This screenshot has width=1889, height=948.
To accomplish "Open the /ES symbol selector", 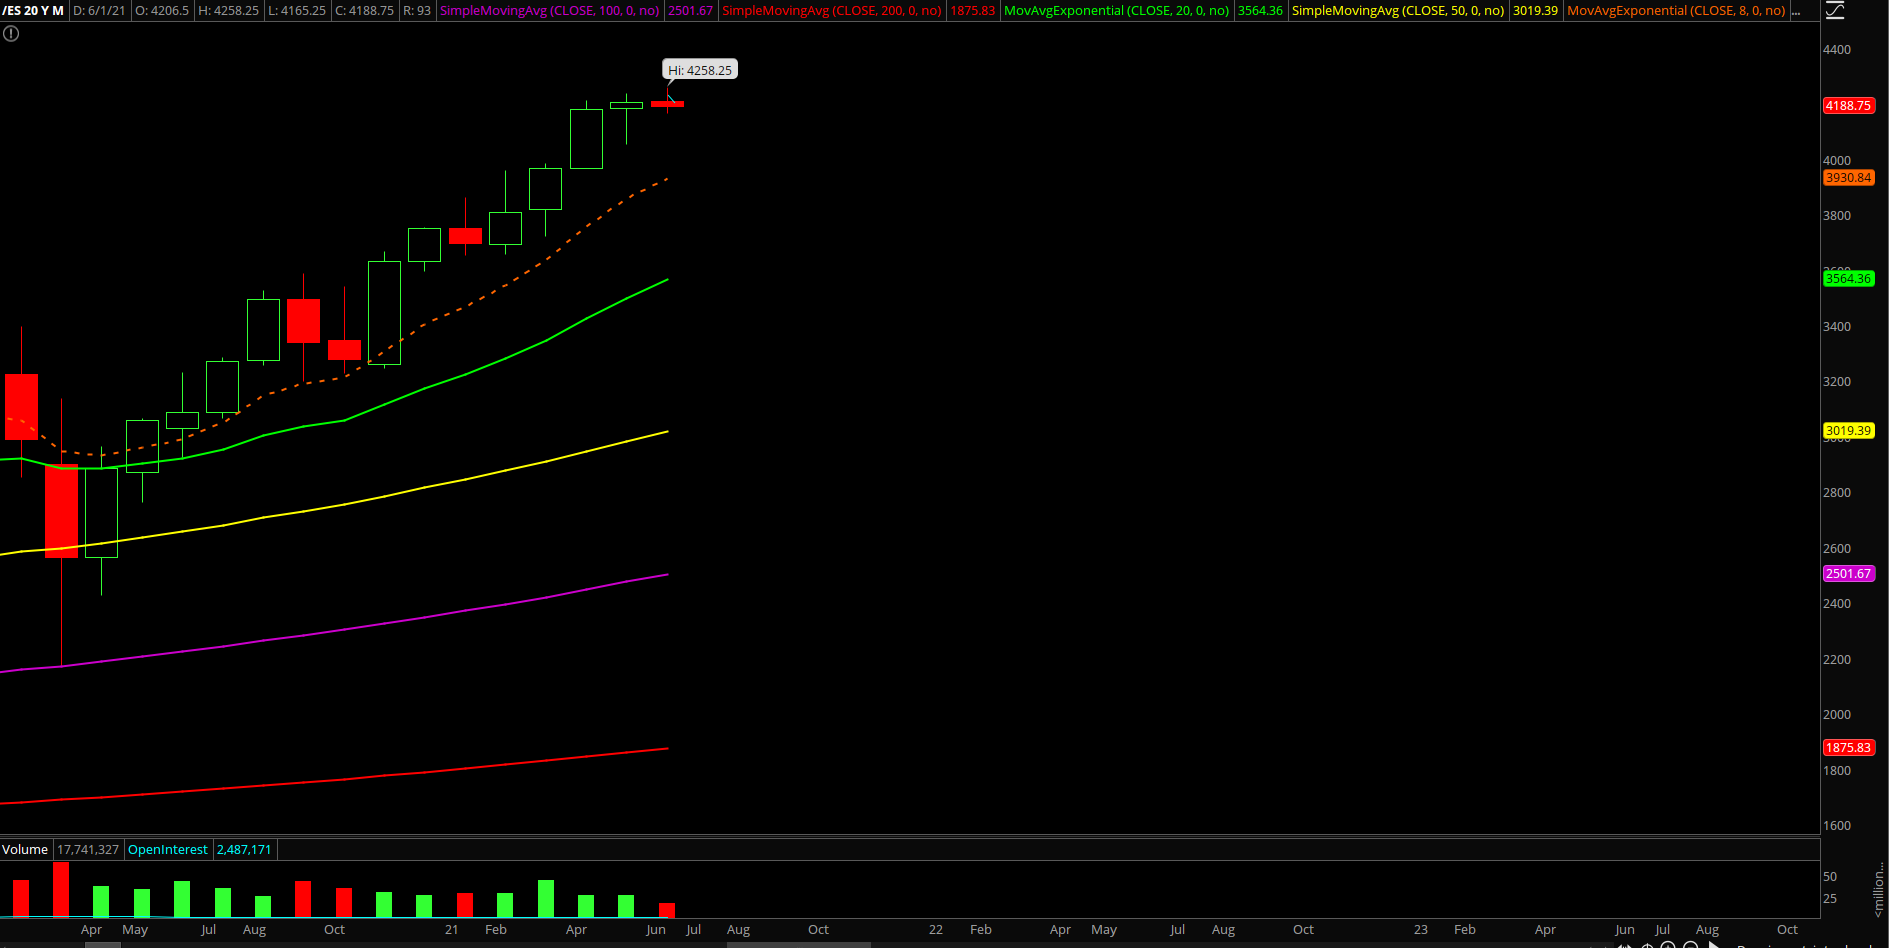I will pyautogui.click(x=12, y=11).
